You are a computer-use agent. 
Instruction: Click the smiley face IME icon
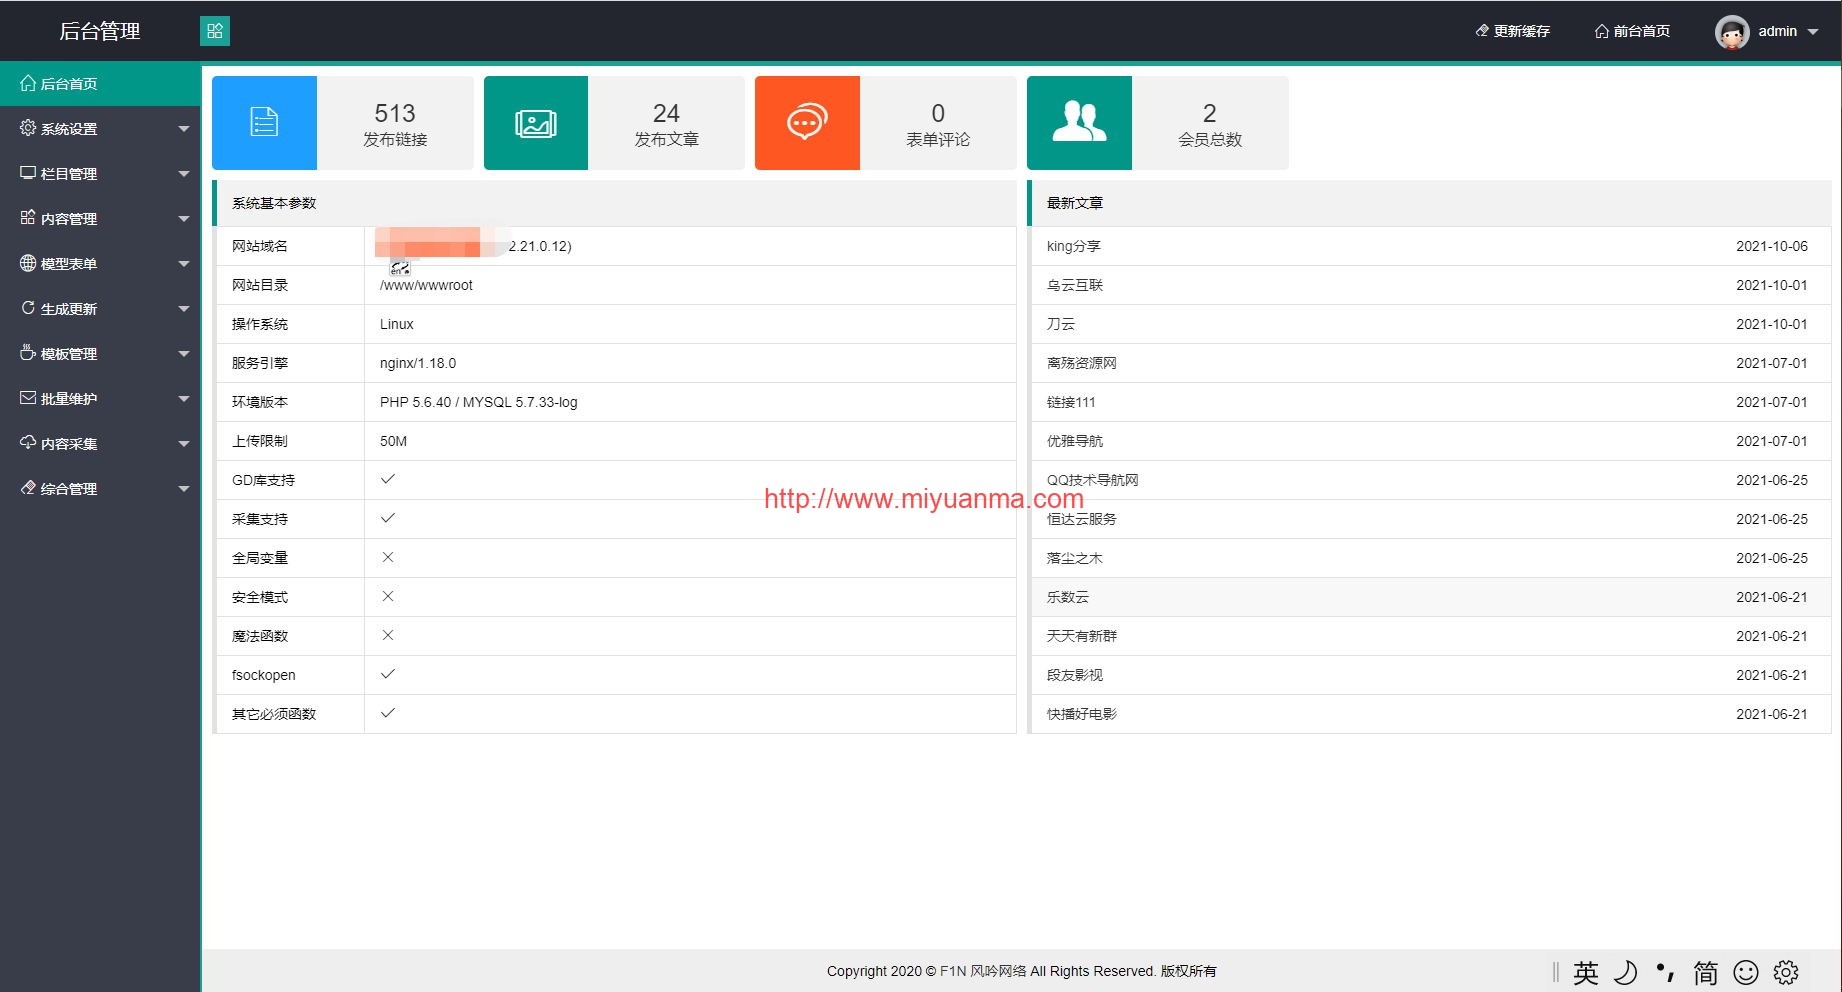tap(1746, 972)
